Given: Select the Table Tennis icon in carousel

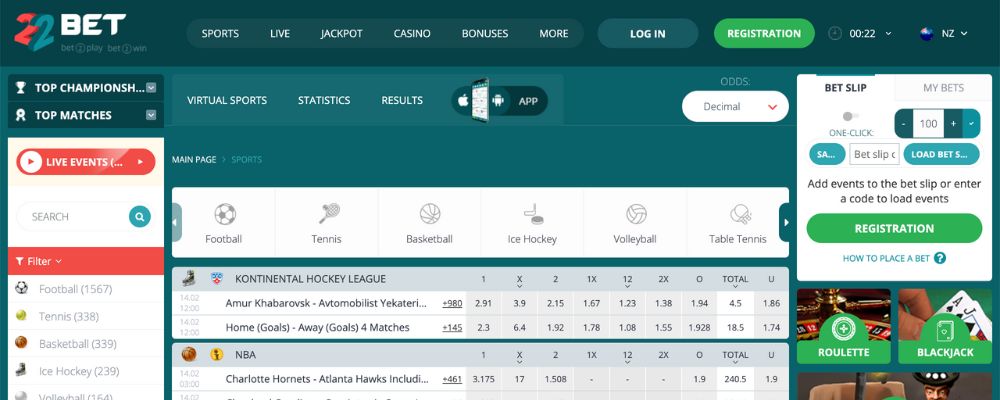Looking at the screenshot, I should coord(740,214).
